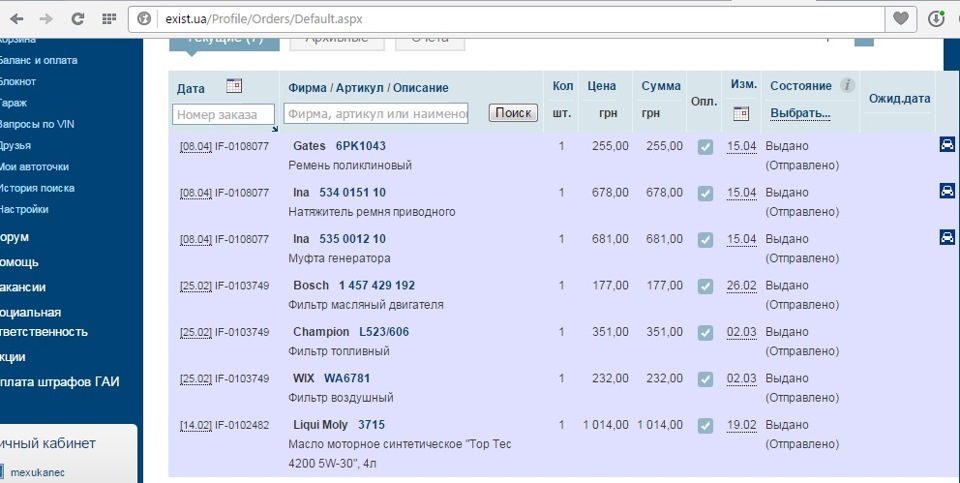Open change date 02.03 in WIX row

(741, 379)
